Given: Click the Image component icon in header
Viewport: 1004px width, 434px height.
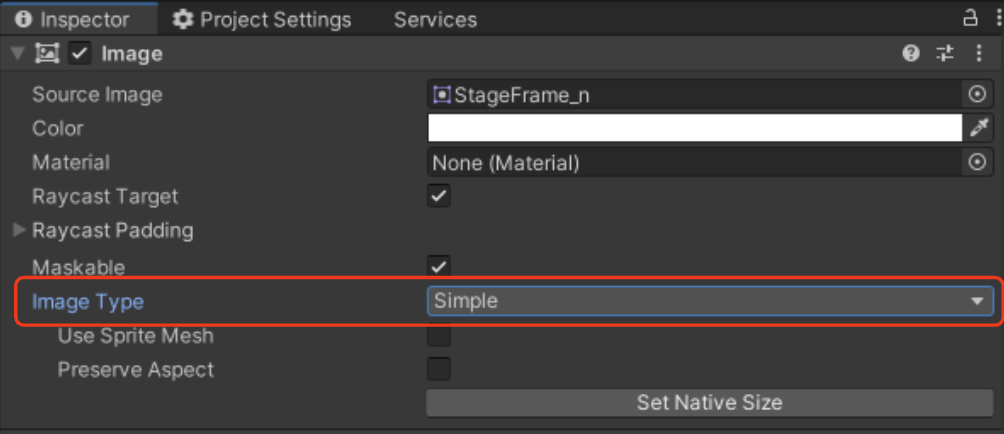Looking at the screenshot, I should pos(47,54).
